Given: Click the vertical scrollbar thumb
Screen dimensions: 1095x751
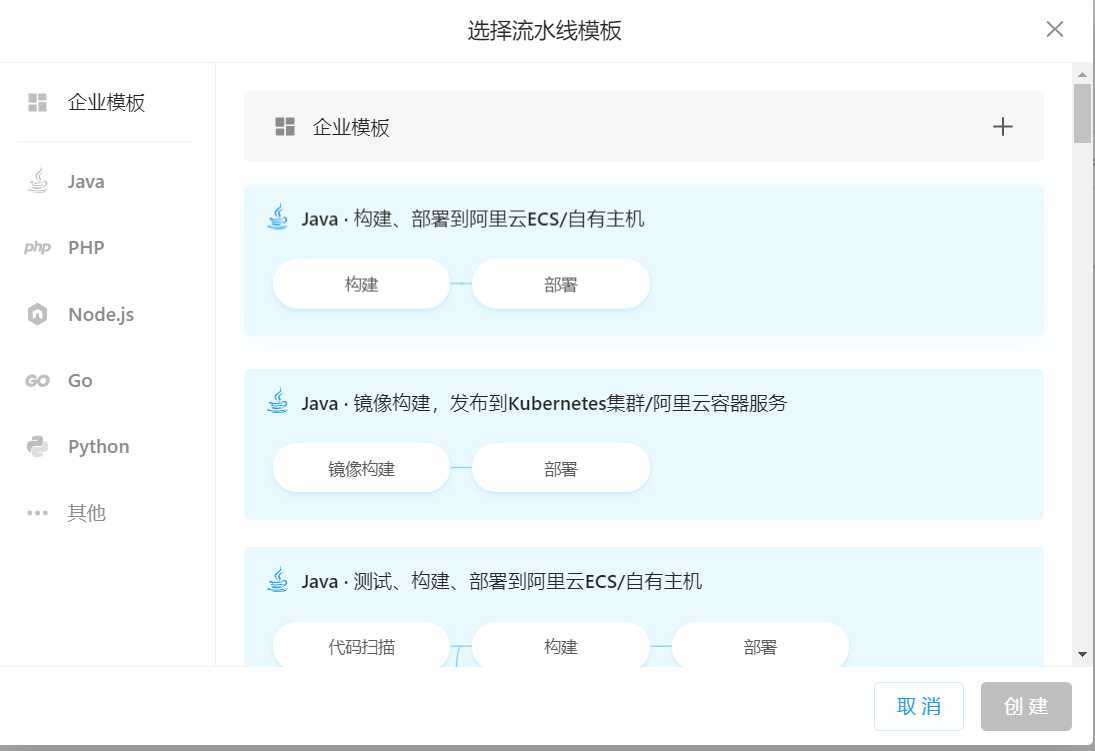Looking at the screenshot, I should click(x=1082, y=113).
